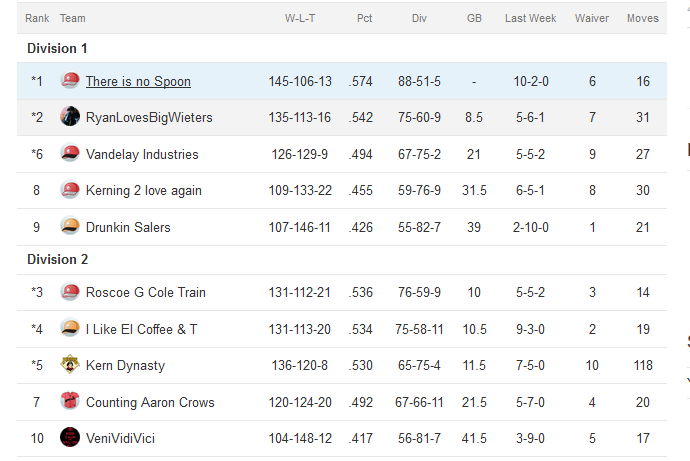The width and height of the screenshot is (690, 461).
Task: Open the Kern Dynasty pirate logo icon
Action: (x=70, y=365)
